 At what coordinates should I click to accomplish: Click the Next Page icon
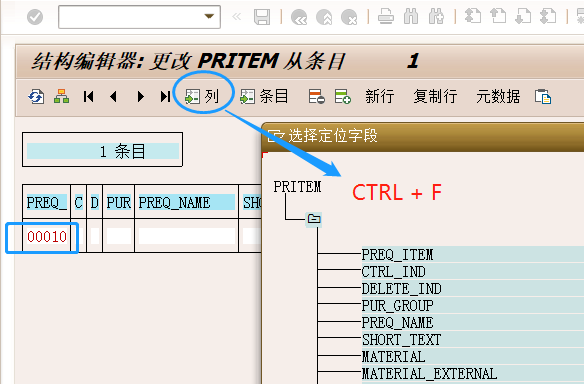[x=523, y=16]
